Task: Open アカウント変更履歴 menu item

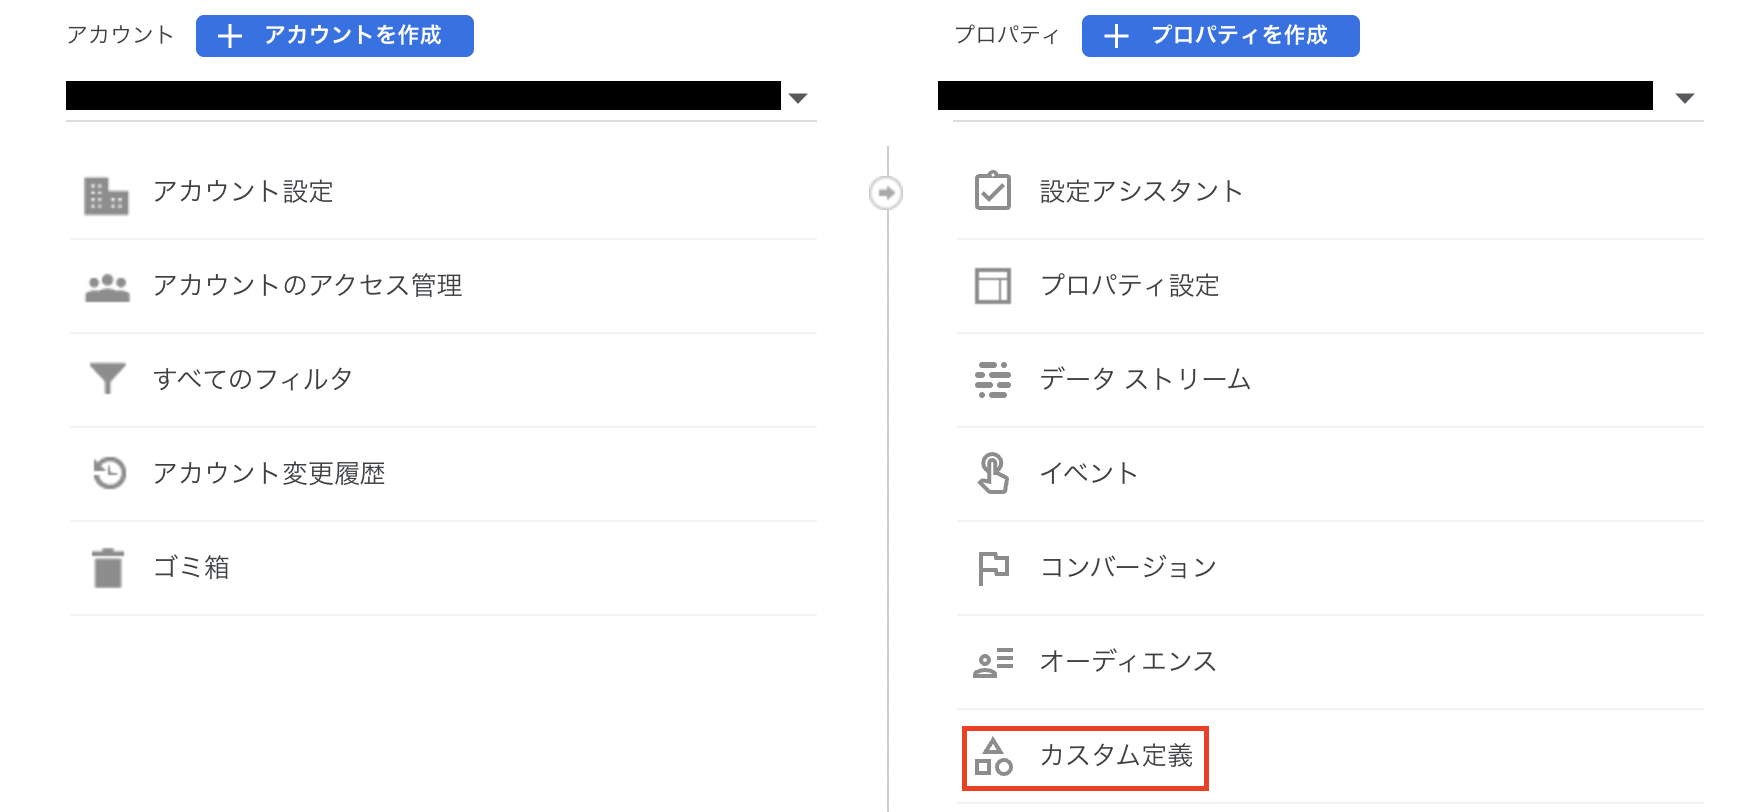Action: (x=443, y=474)
